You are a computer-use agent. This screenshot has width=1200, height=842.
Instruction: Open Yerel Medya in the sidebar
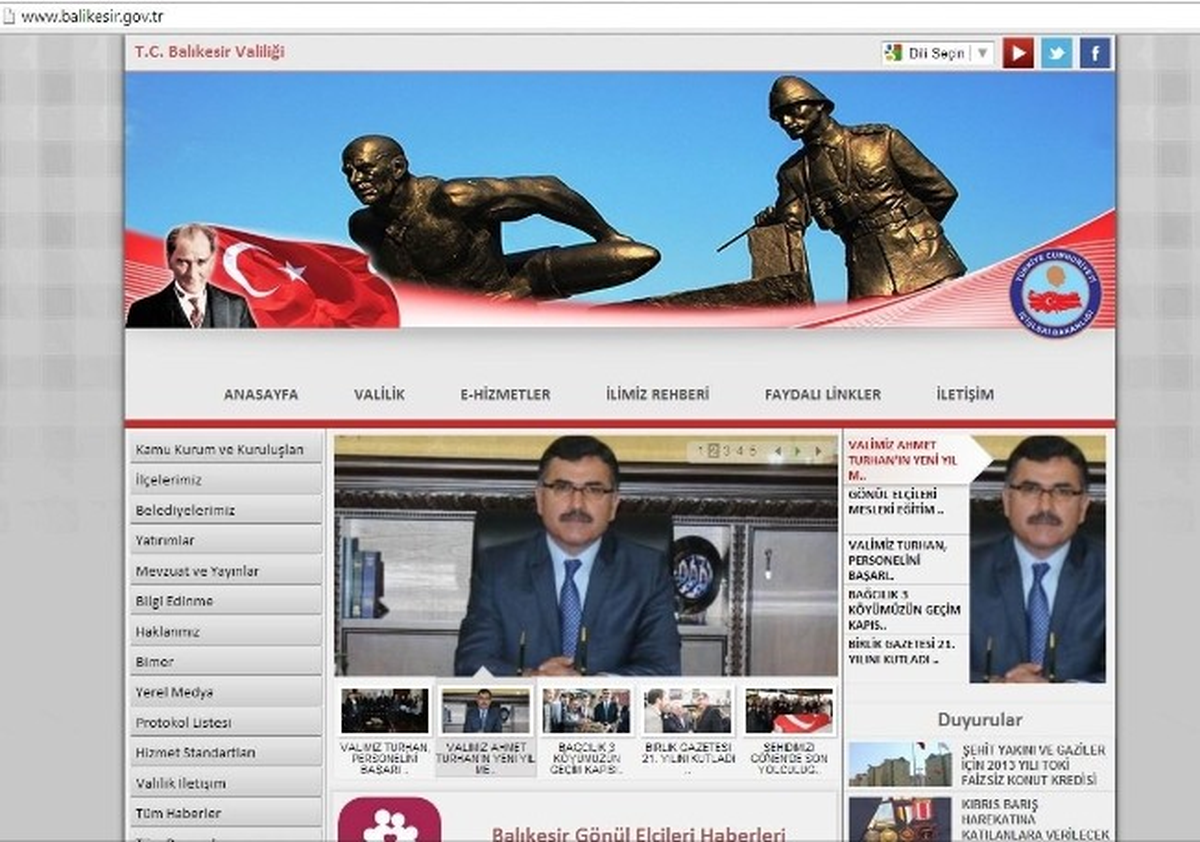point(226,692)
